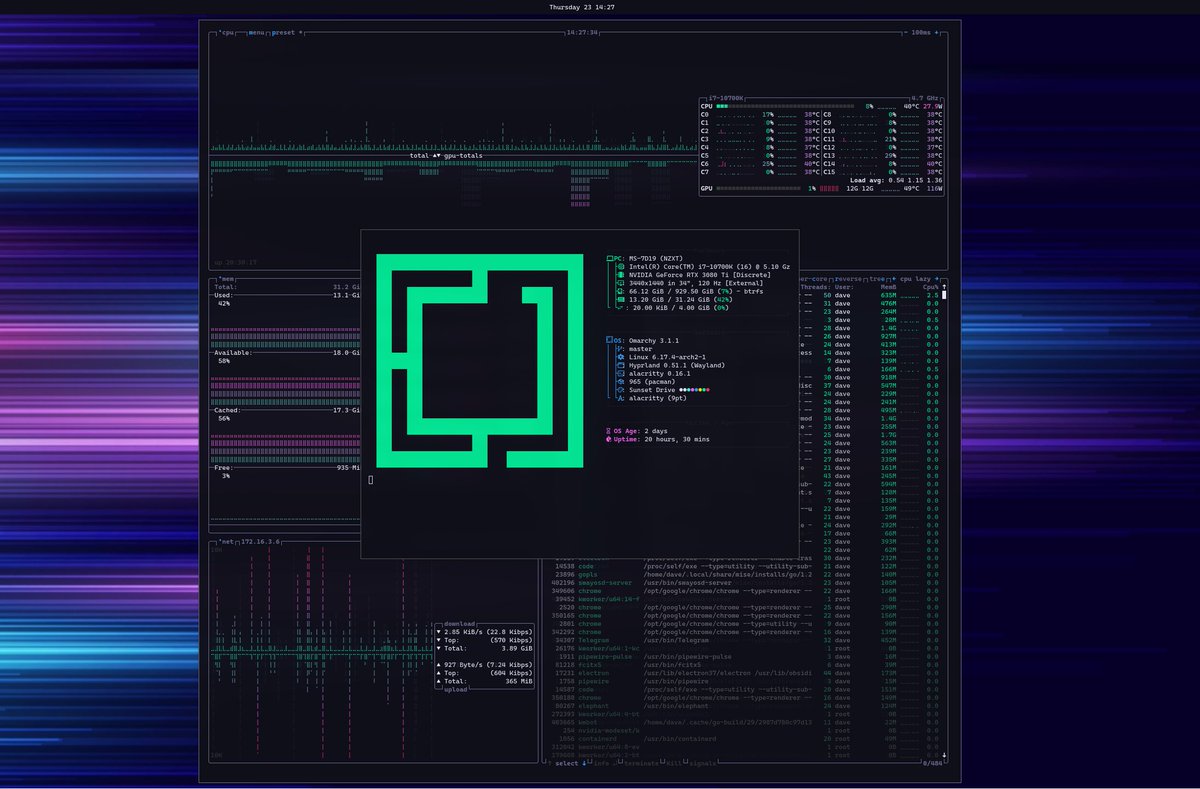This screenshot has height=789, width=1200.
Task: Click the Thursday 23 14:27 clock in top bar
Action: pos(582,7)
